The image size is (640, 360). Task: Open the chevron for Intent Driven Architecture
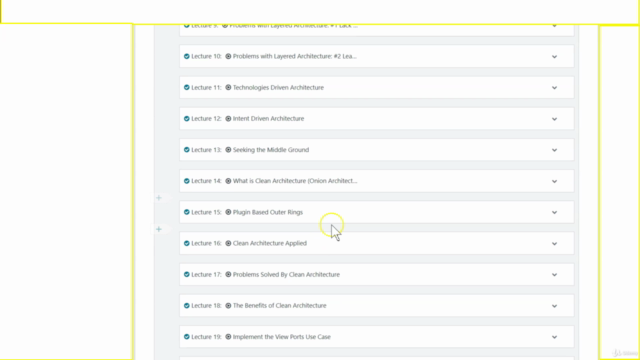(x=554, y=119)
